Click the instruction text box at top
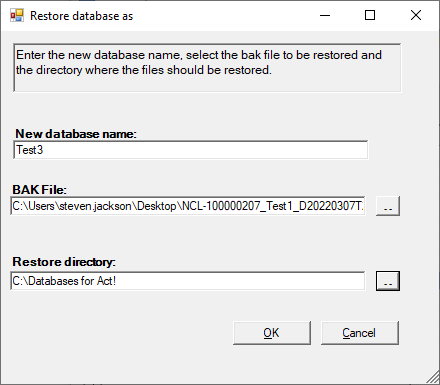This screenshot has height=385, width=440. pyautogui.click(x=207, y=68)
